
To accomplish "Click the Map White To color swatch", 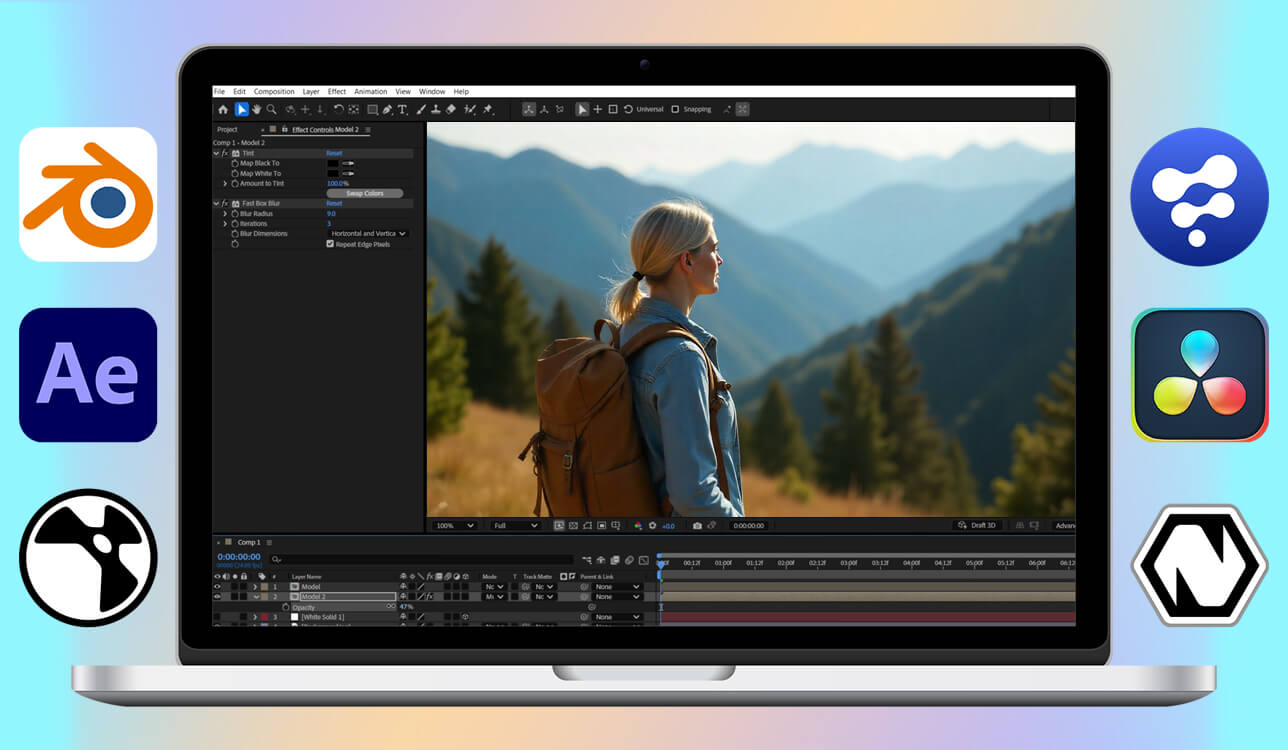I will (x=334, y=173).
